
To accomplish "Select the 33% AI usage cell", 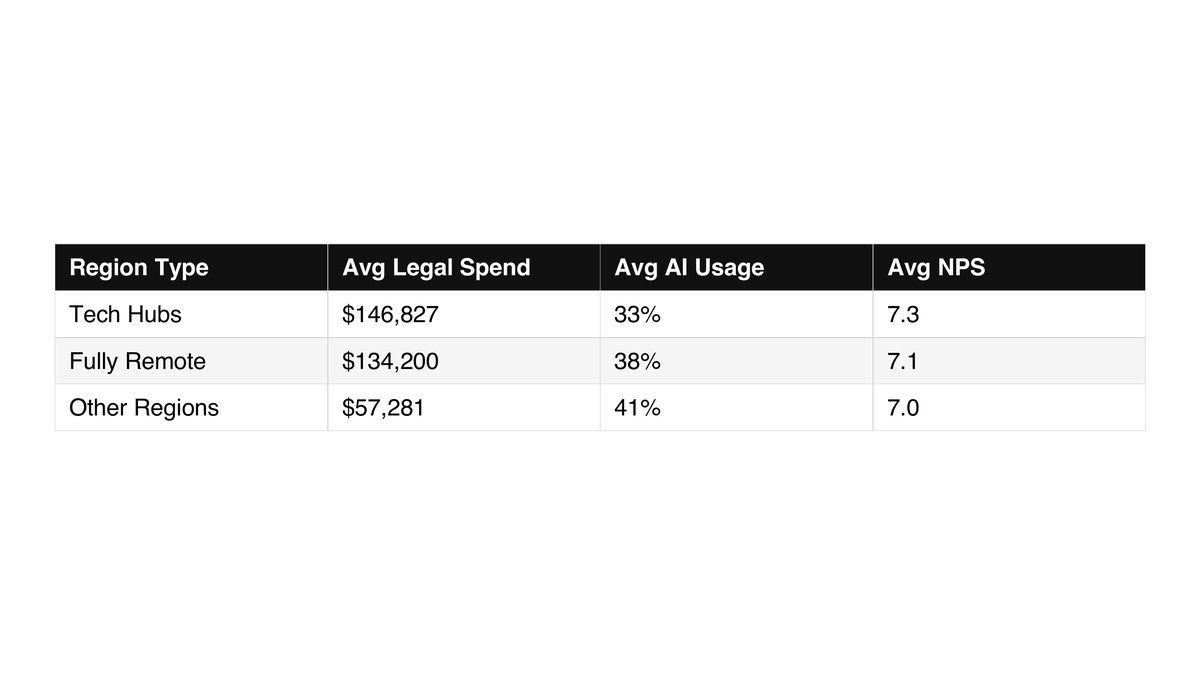I will [x=736, y=314].
